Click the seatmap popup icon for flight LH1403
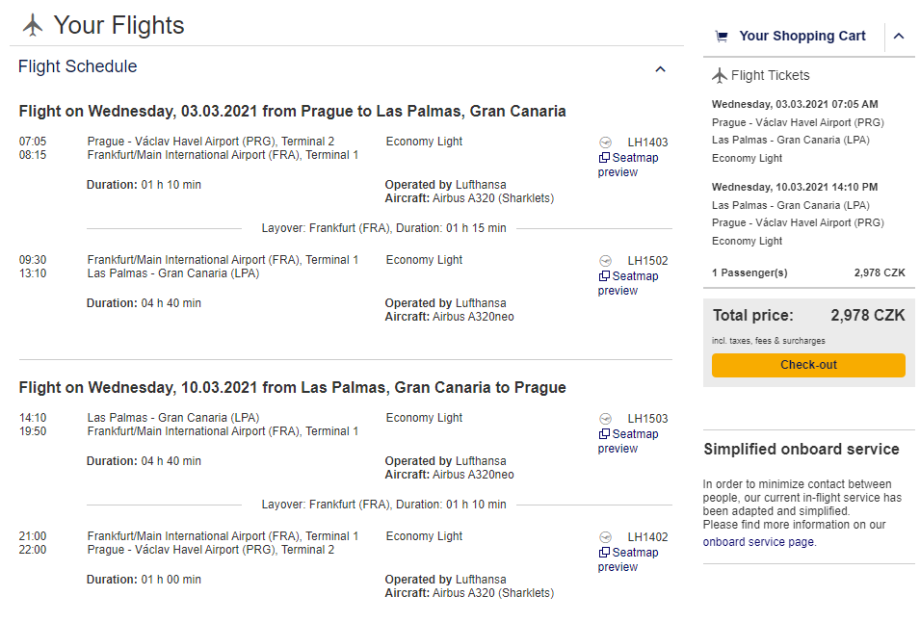Screen dimensions: 920x622 (604, 158)
